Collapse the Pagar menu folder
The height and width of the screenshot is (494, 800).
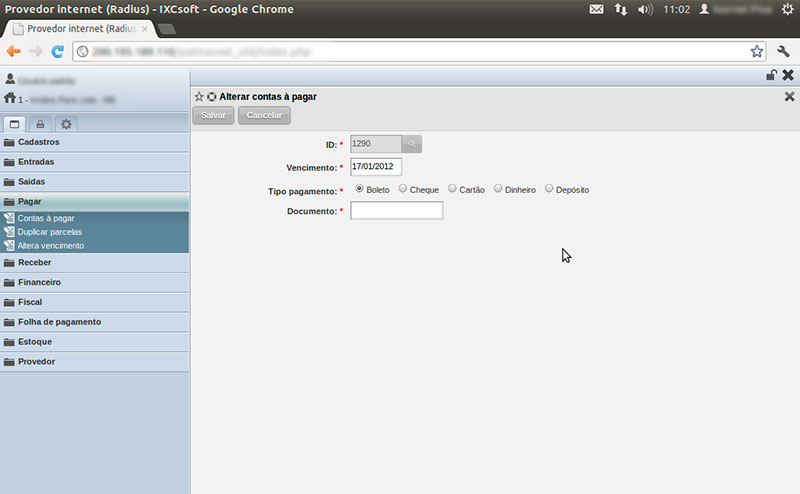94,202
